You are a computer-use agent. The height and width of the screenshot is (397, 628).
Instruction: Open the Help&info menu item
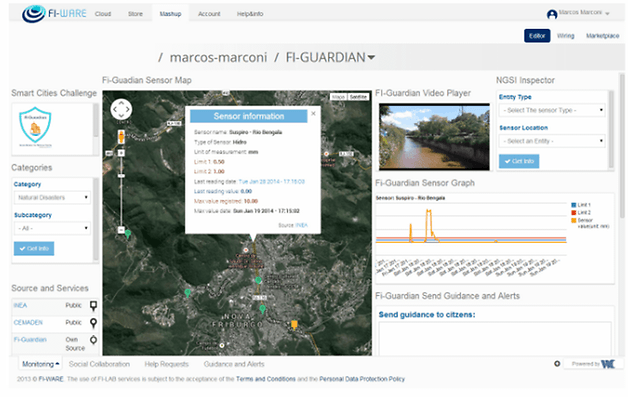click(x=250, y=14)
